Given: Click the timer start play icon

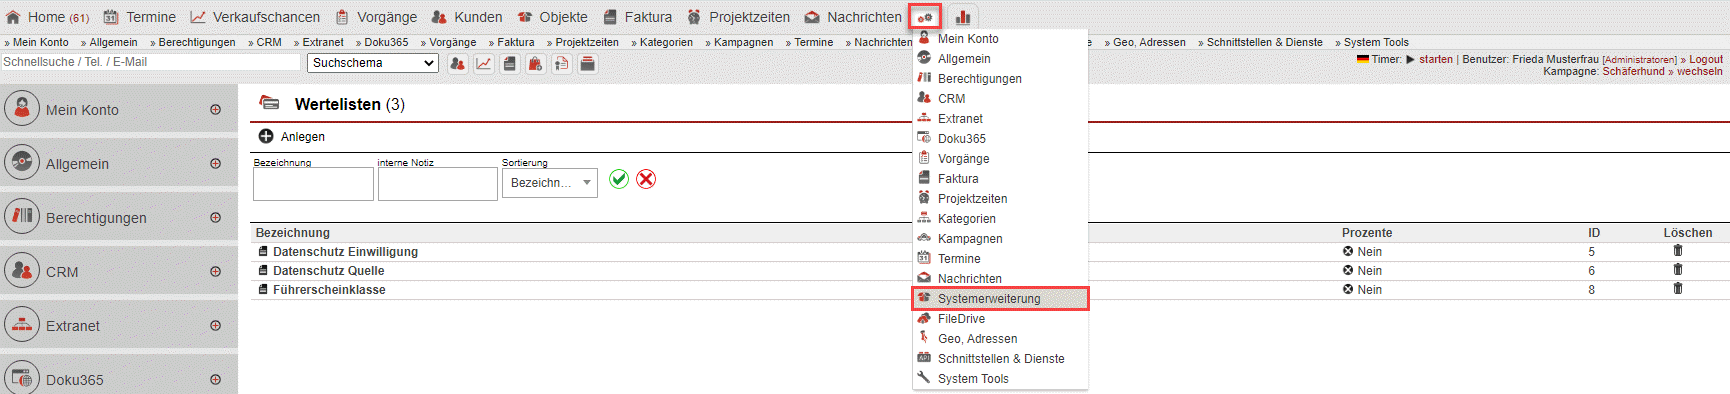Looking at the screenshot, I should 1411,59.
